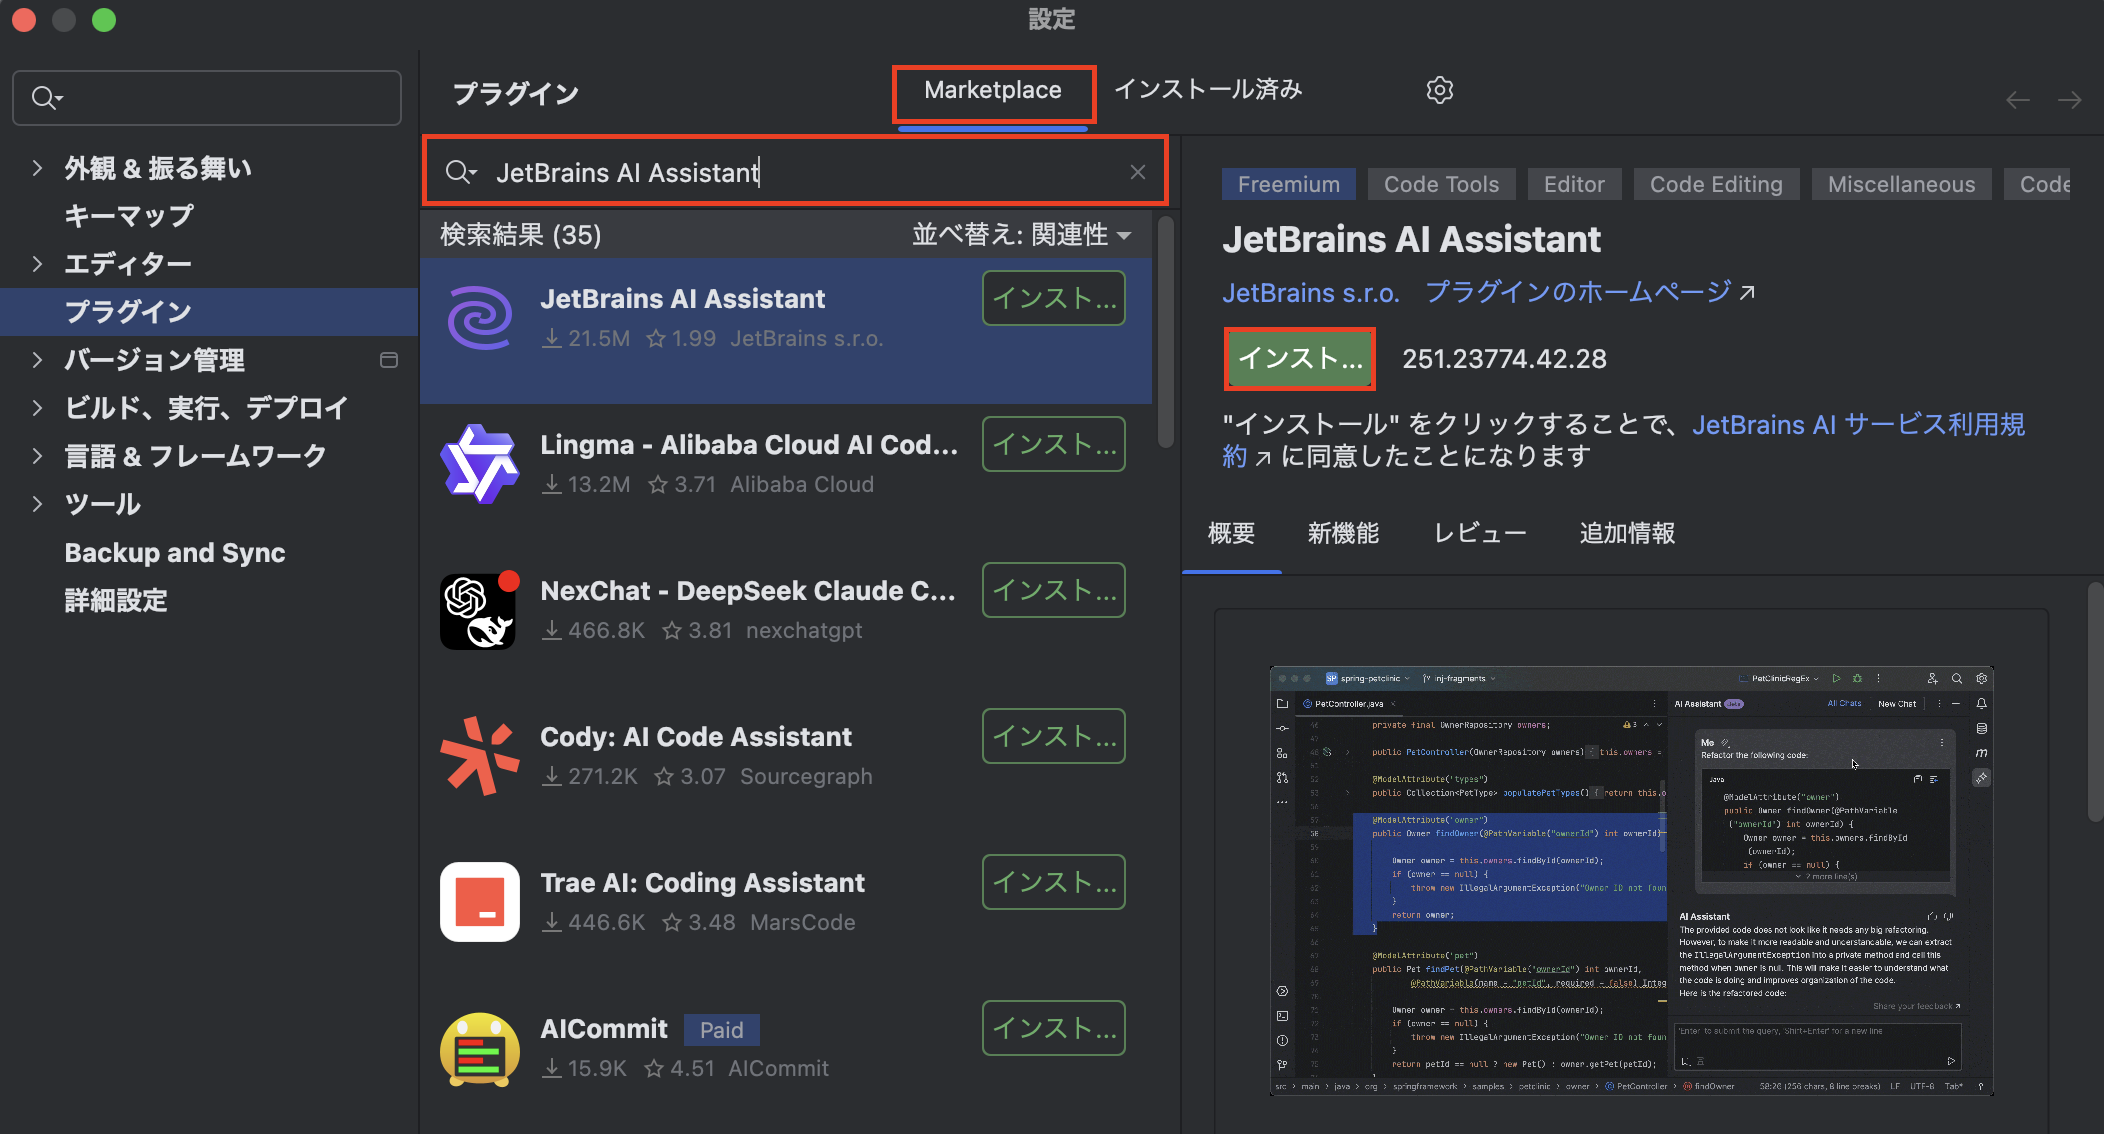Open the plugin settings gear icon
The width and height of the screenshot is (2104, 1134).
coord(1439,90)
